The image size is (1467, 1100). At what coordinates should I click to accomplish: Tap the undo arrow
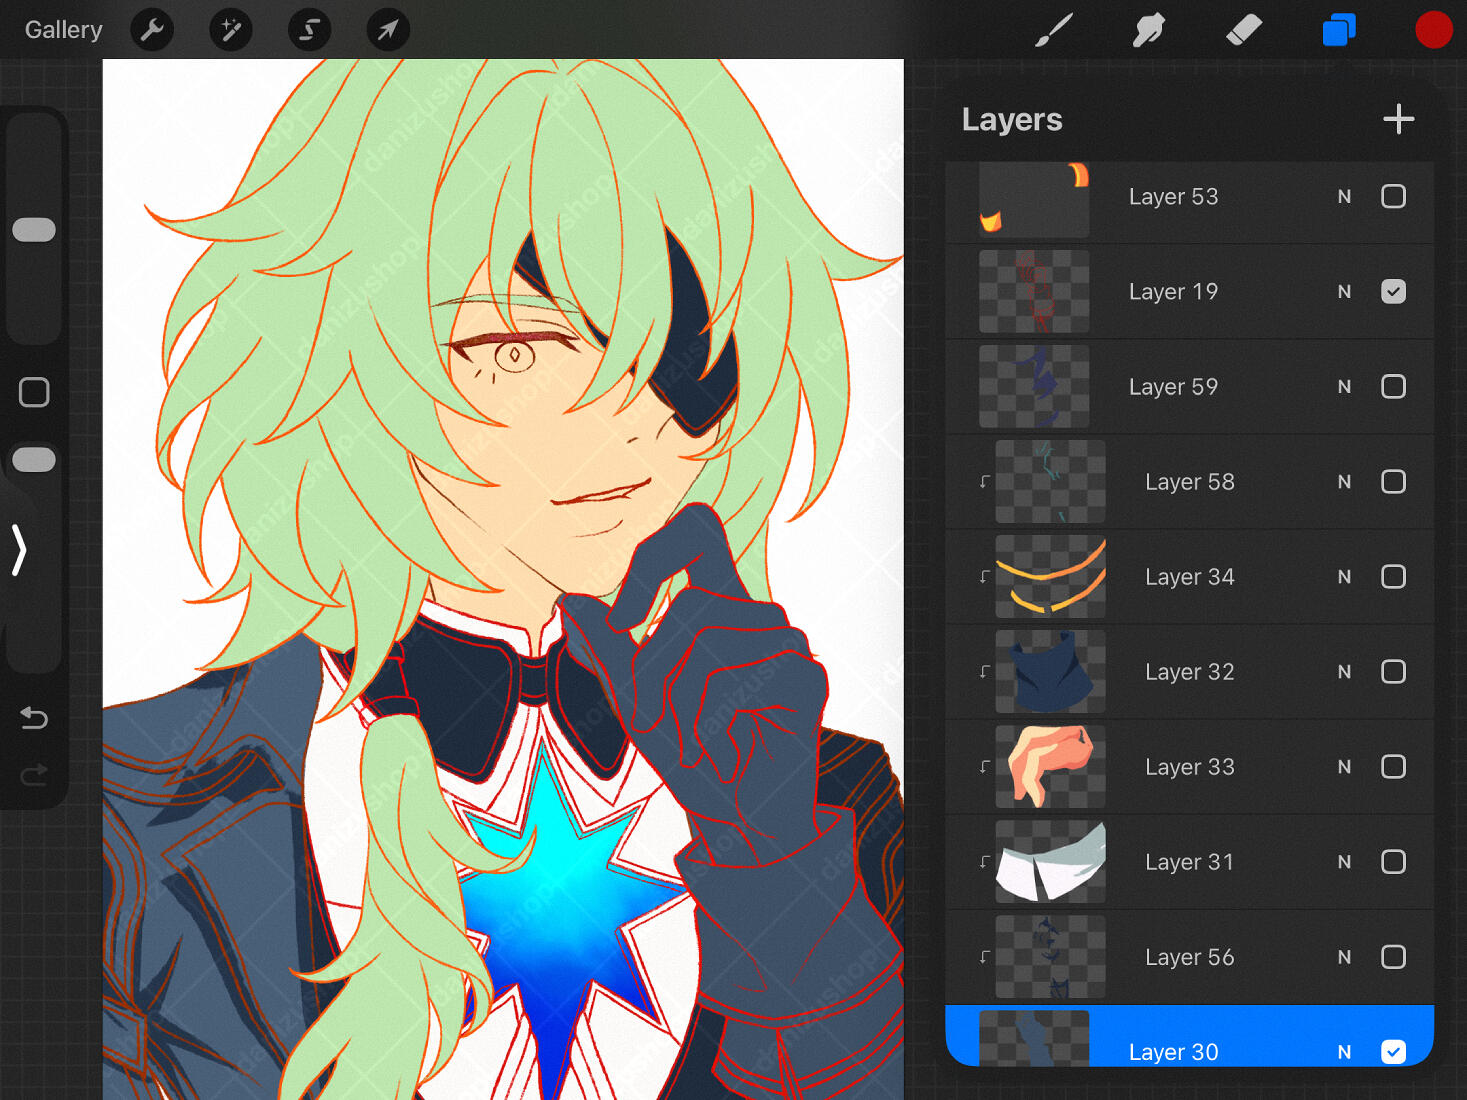pos(34,717)
